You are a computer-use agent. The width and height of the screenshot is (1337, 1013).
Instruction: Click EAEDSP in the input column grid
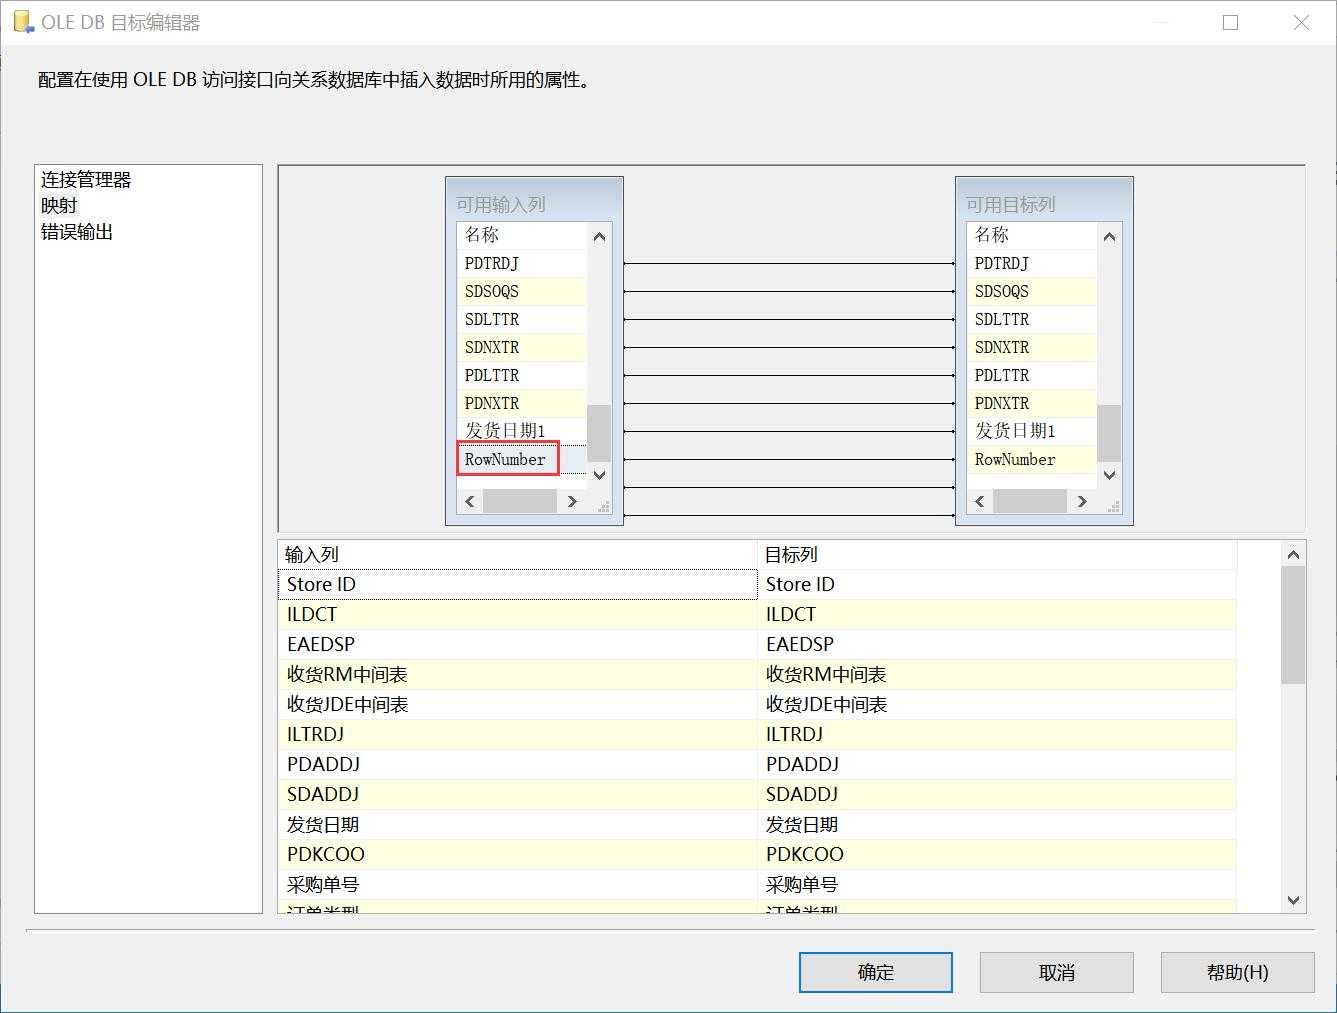point(517,644)
